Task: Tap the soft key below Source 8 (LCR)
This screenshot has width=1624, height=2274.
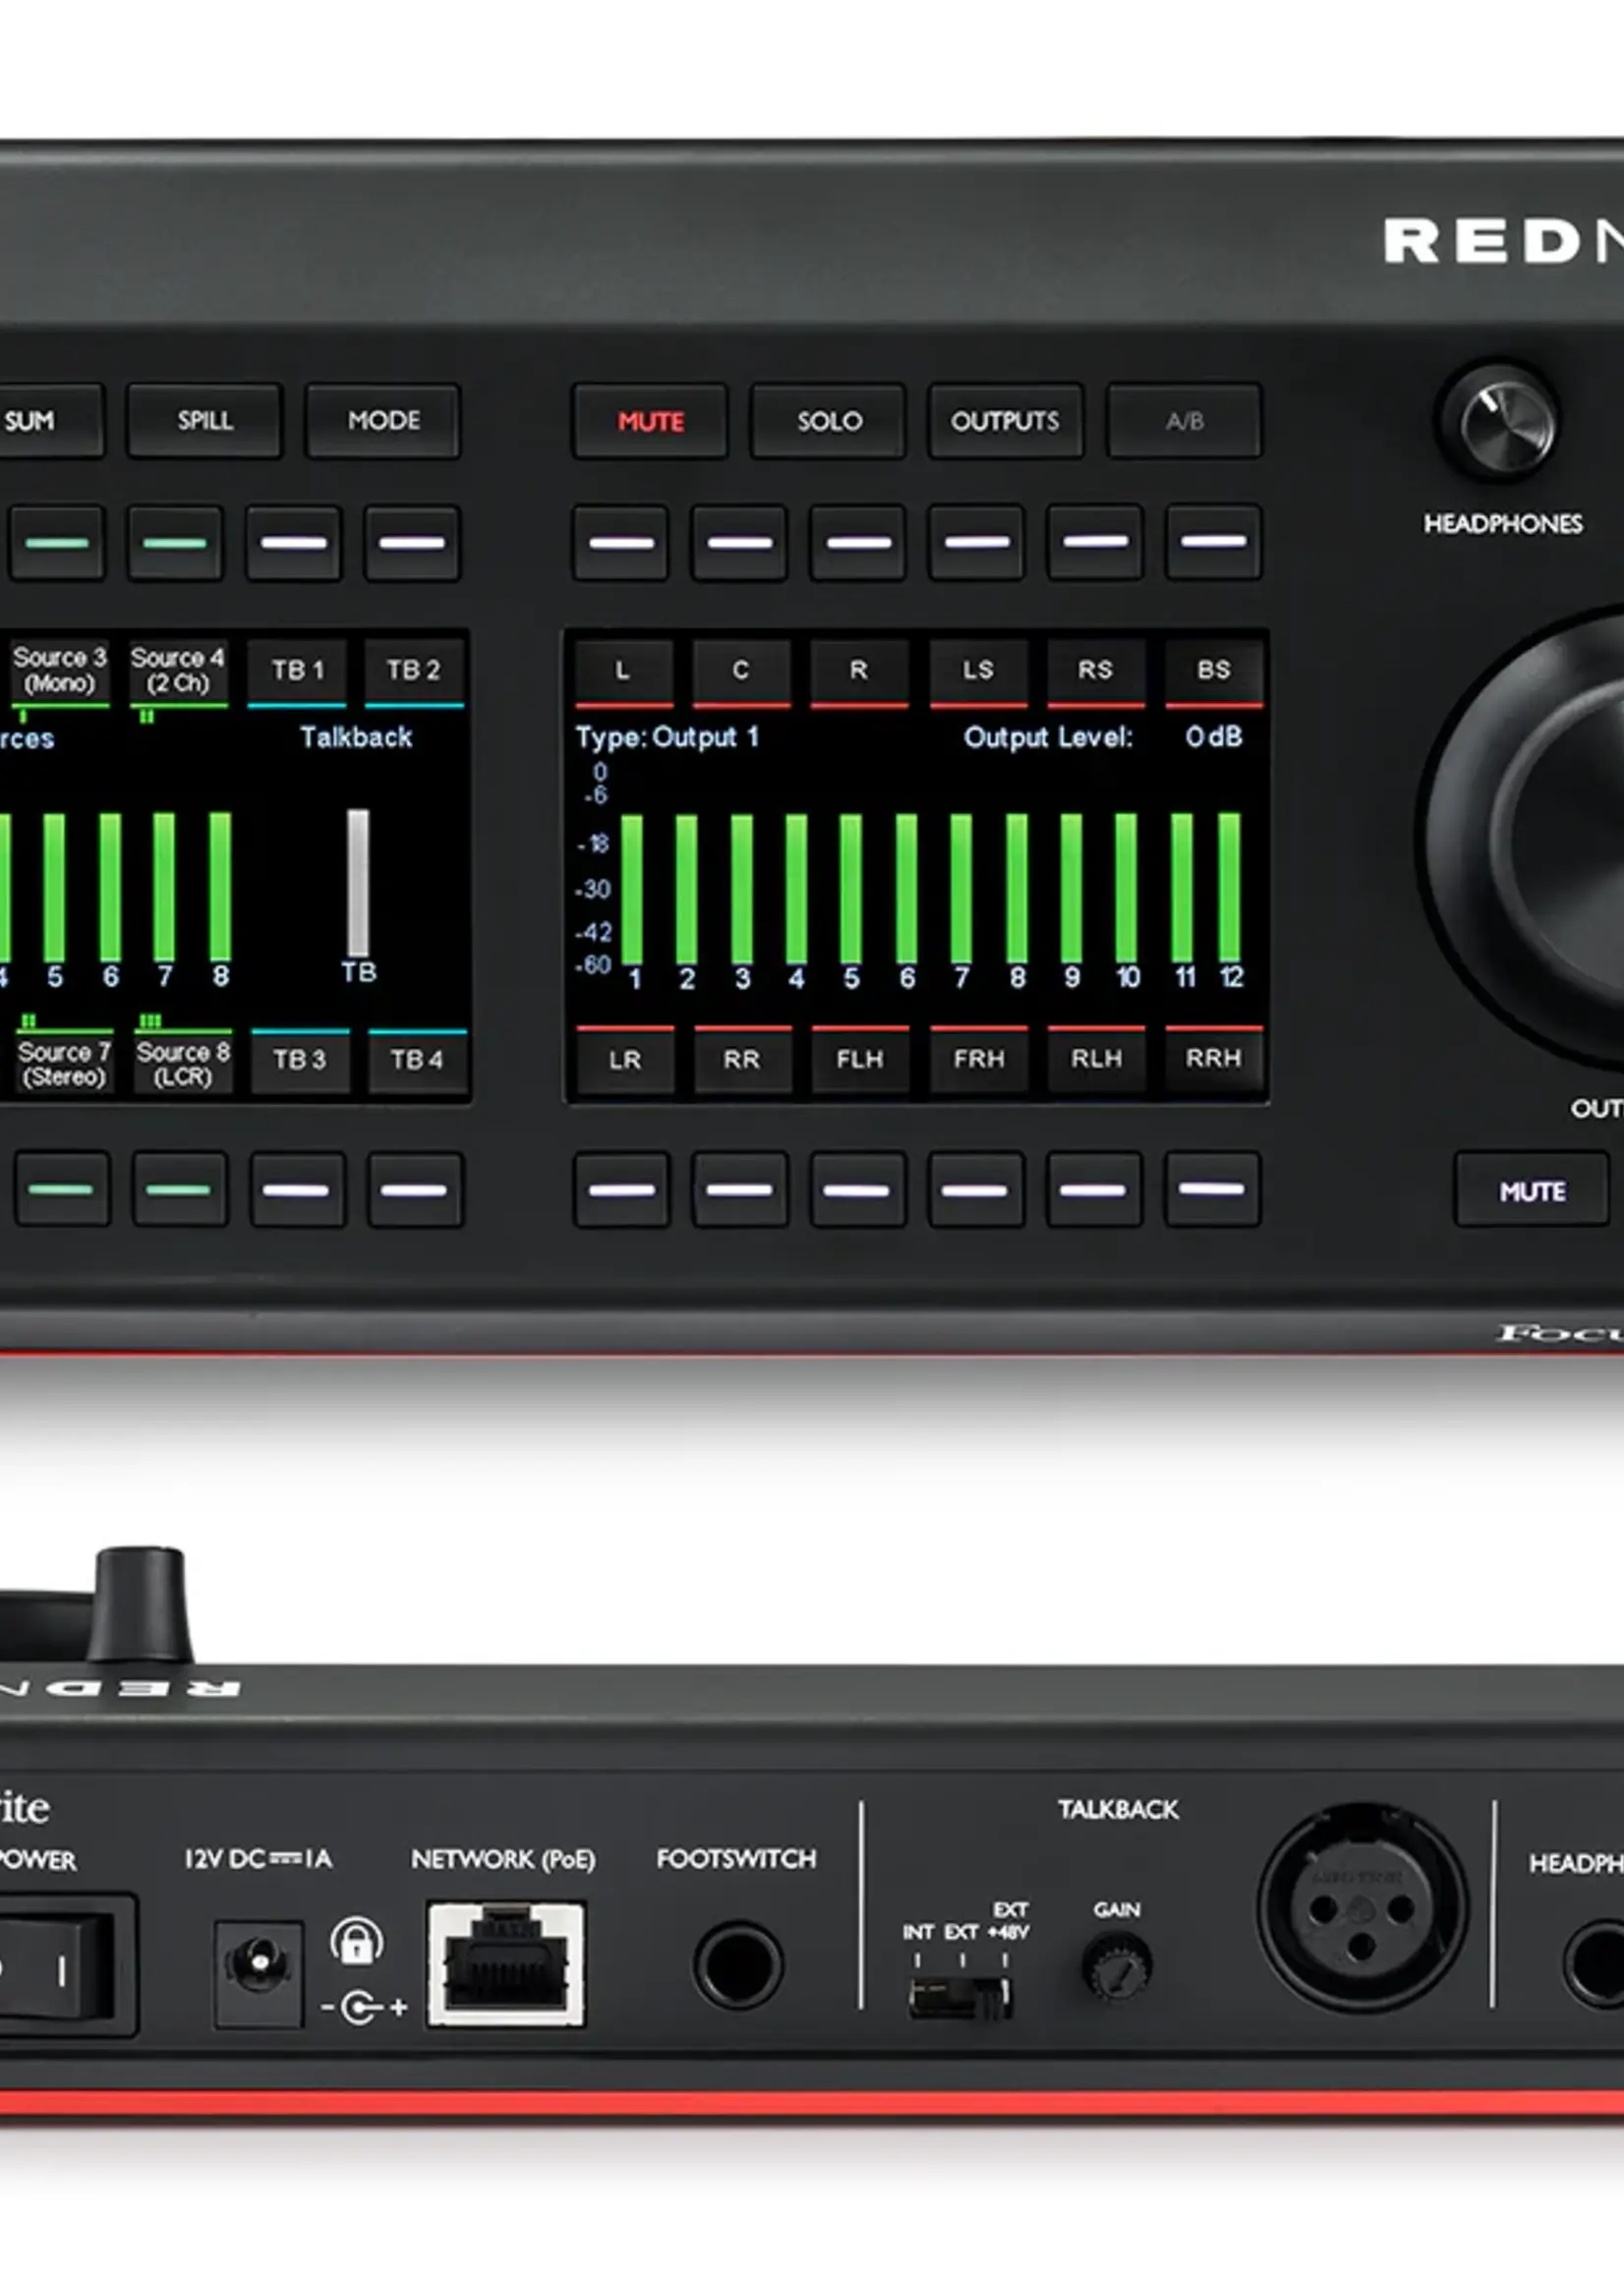Action: (x=179, y=1190)
